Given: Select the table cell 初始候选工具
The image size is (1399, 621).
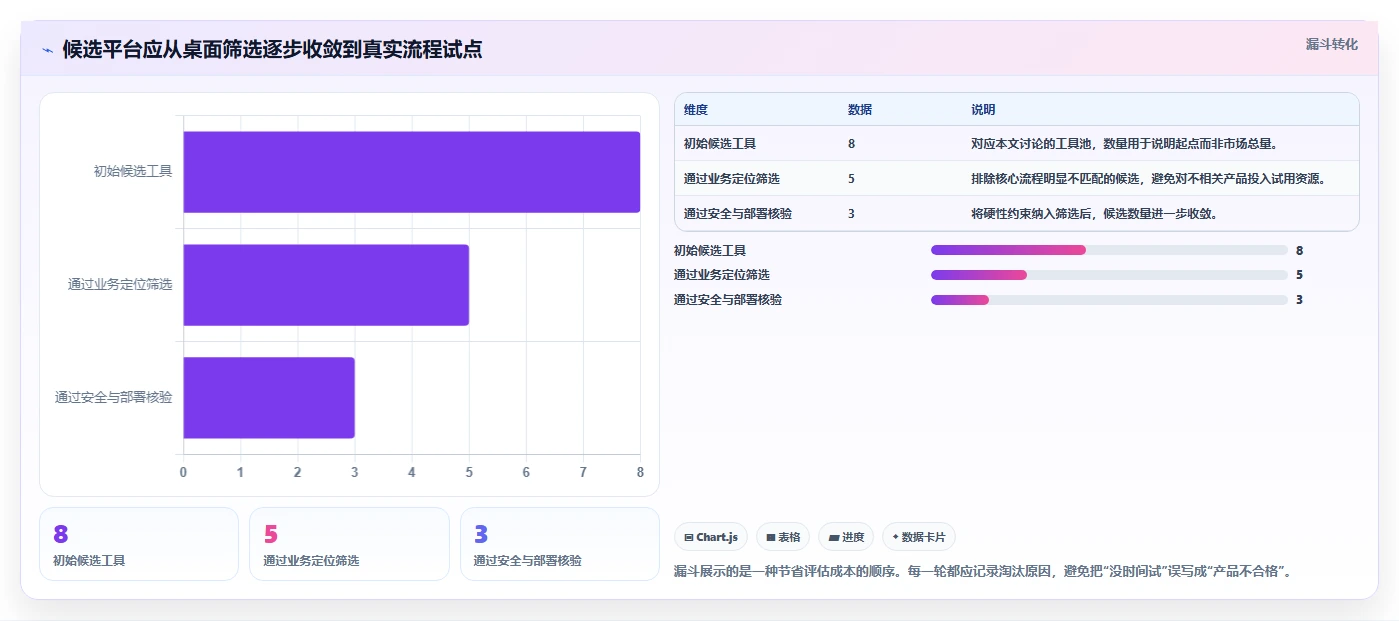Looking at the screenshot, I should [720, 144].
